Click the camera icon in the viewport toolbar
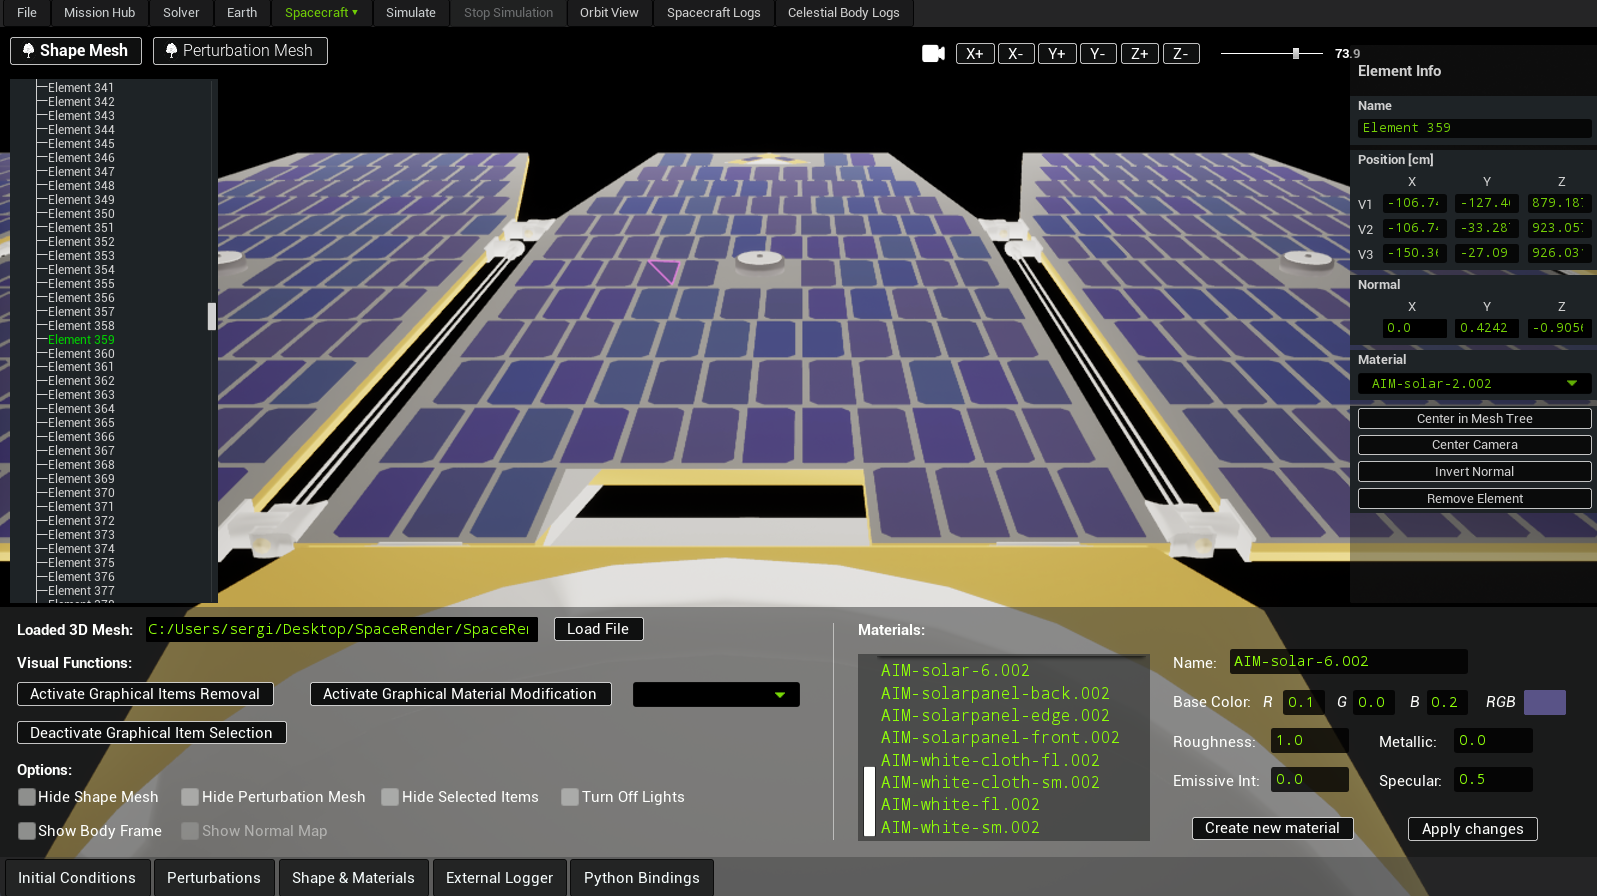This screenshot has height=896, width=1597. 932,54
